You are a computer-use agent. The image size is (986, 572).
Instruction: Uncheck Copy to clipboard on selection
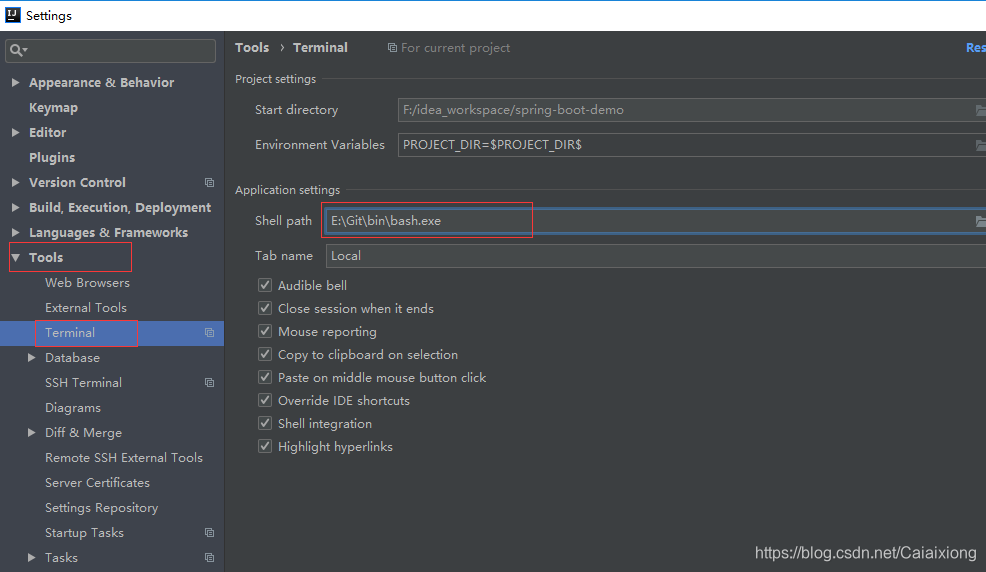265,354
